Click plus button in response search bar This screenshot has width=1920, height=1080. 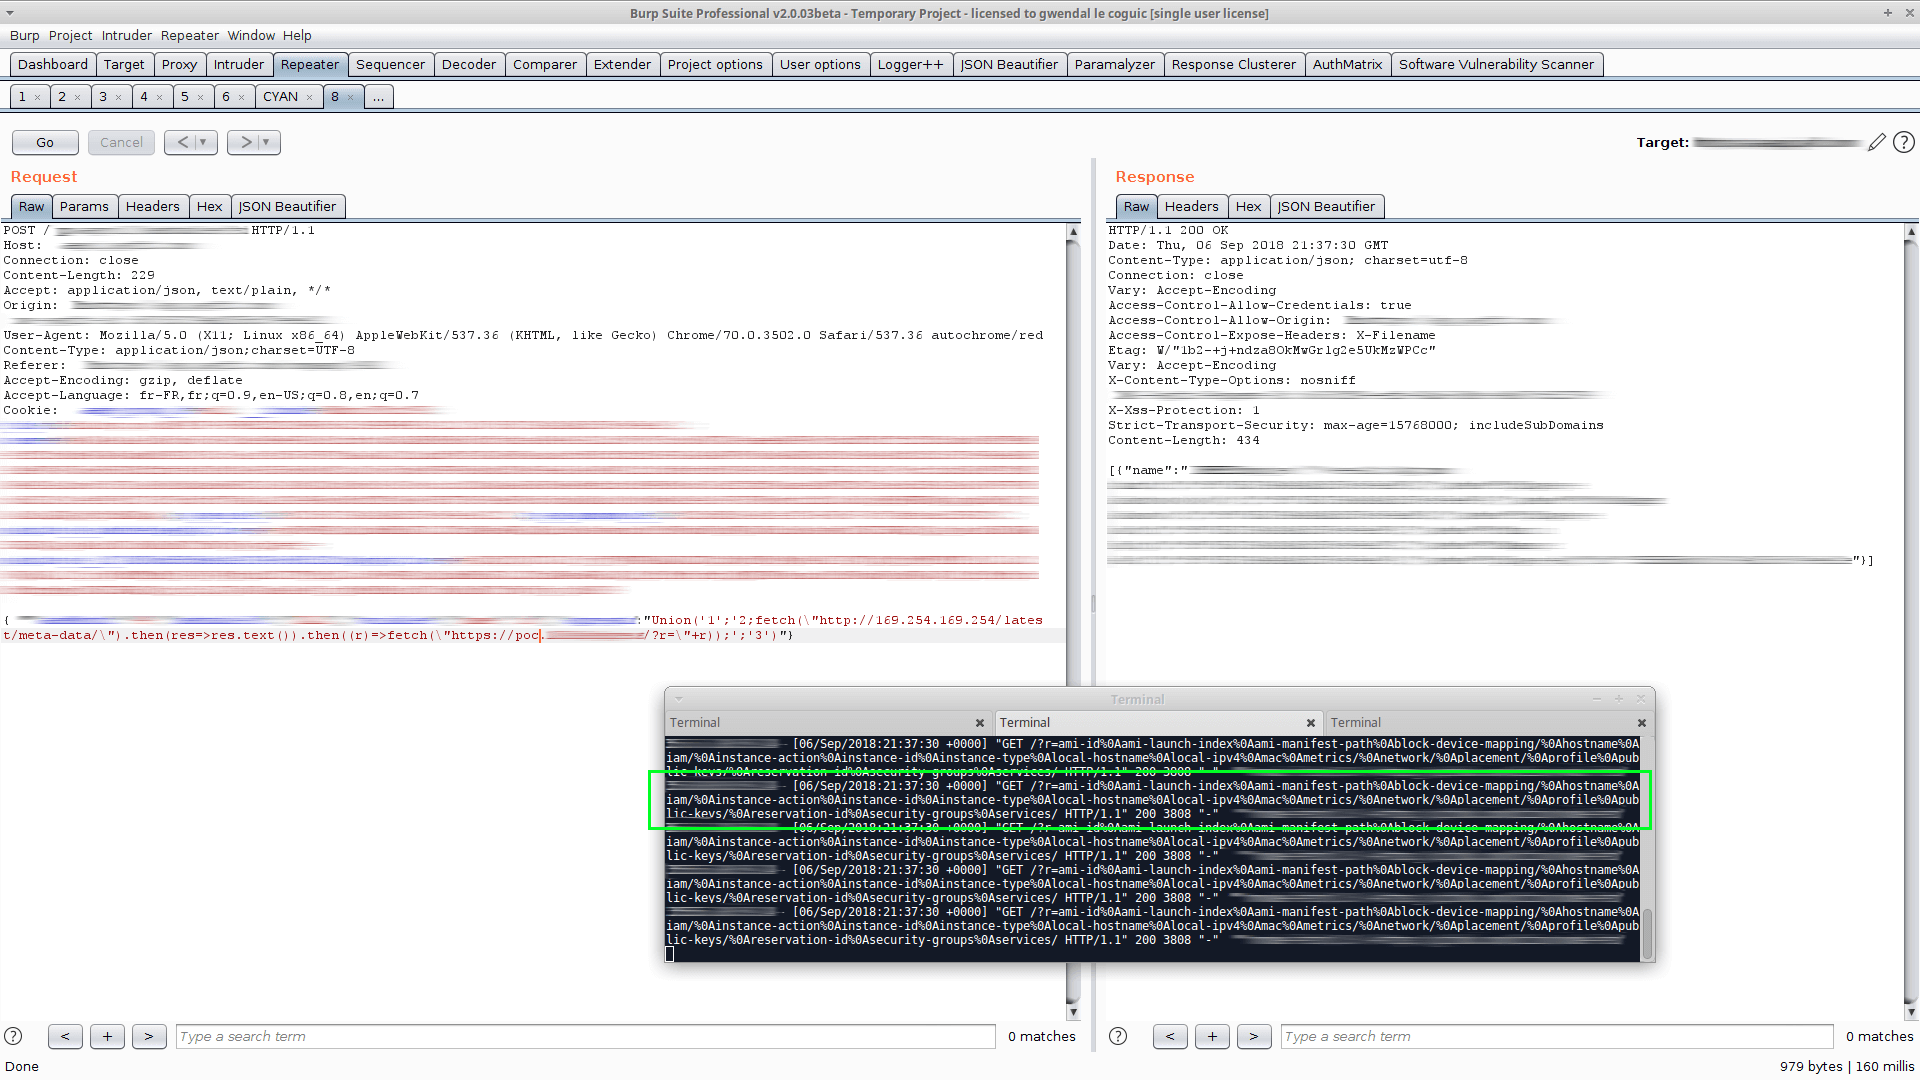(1212, 1036)
